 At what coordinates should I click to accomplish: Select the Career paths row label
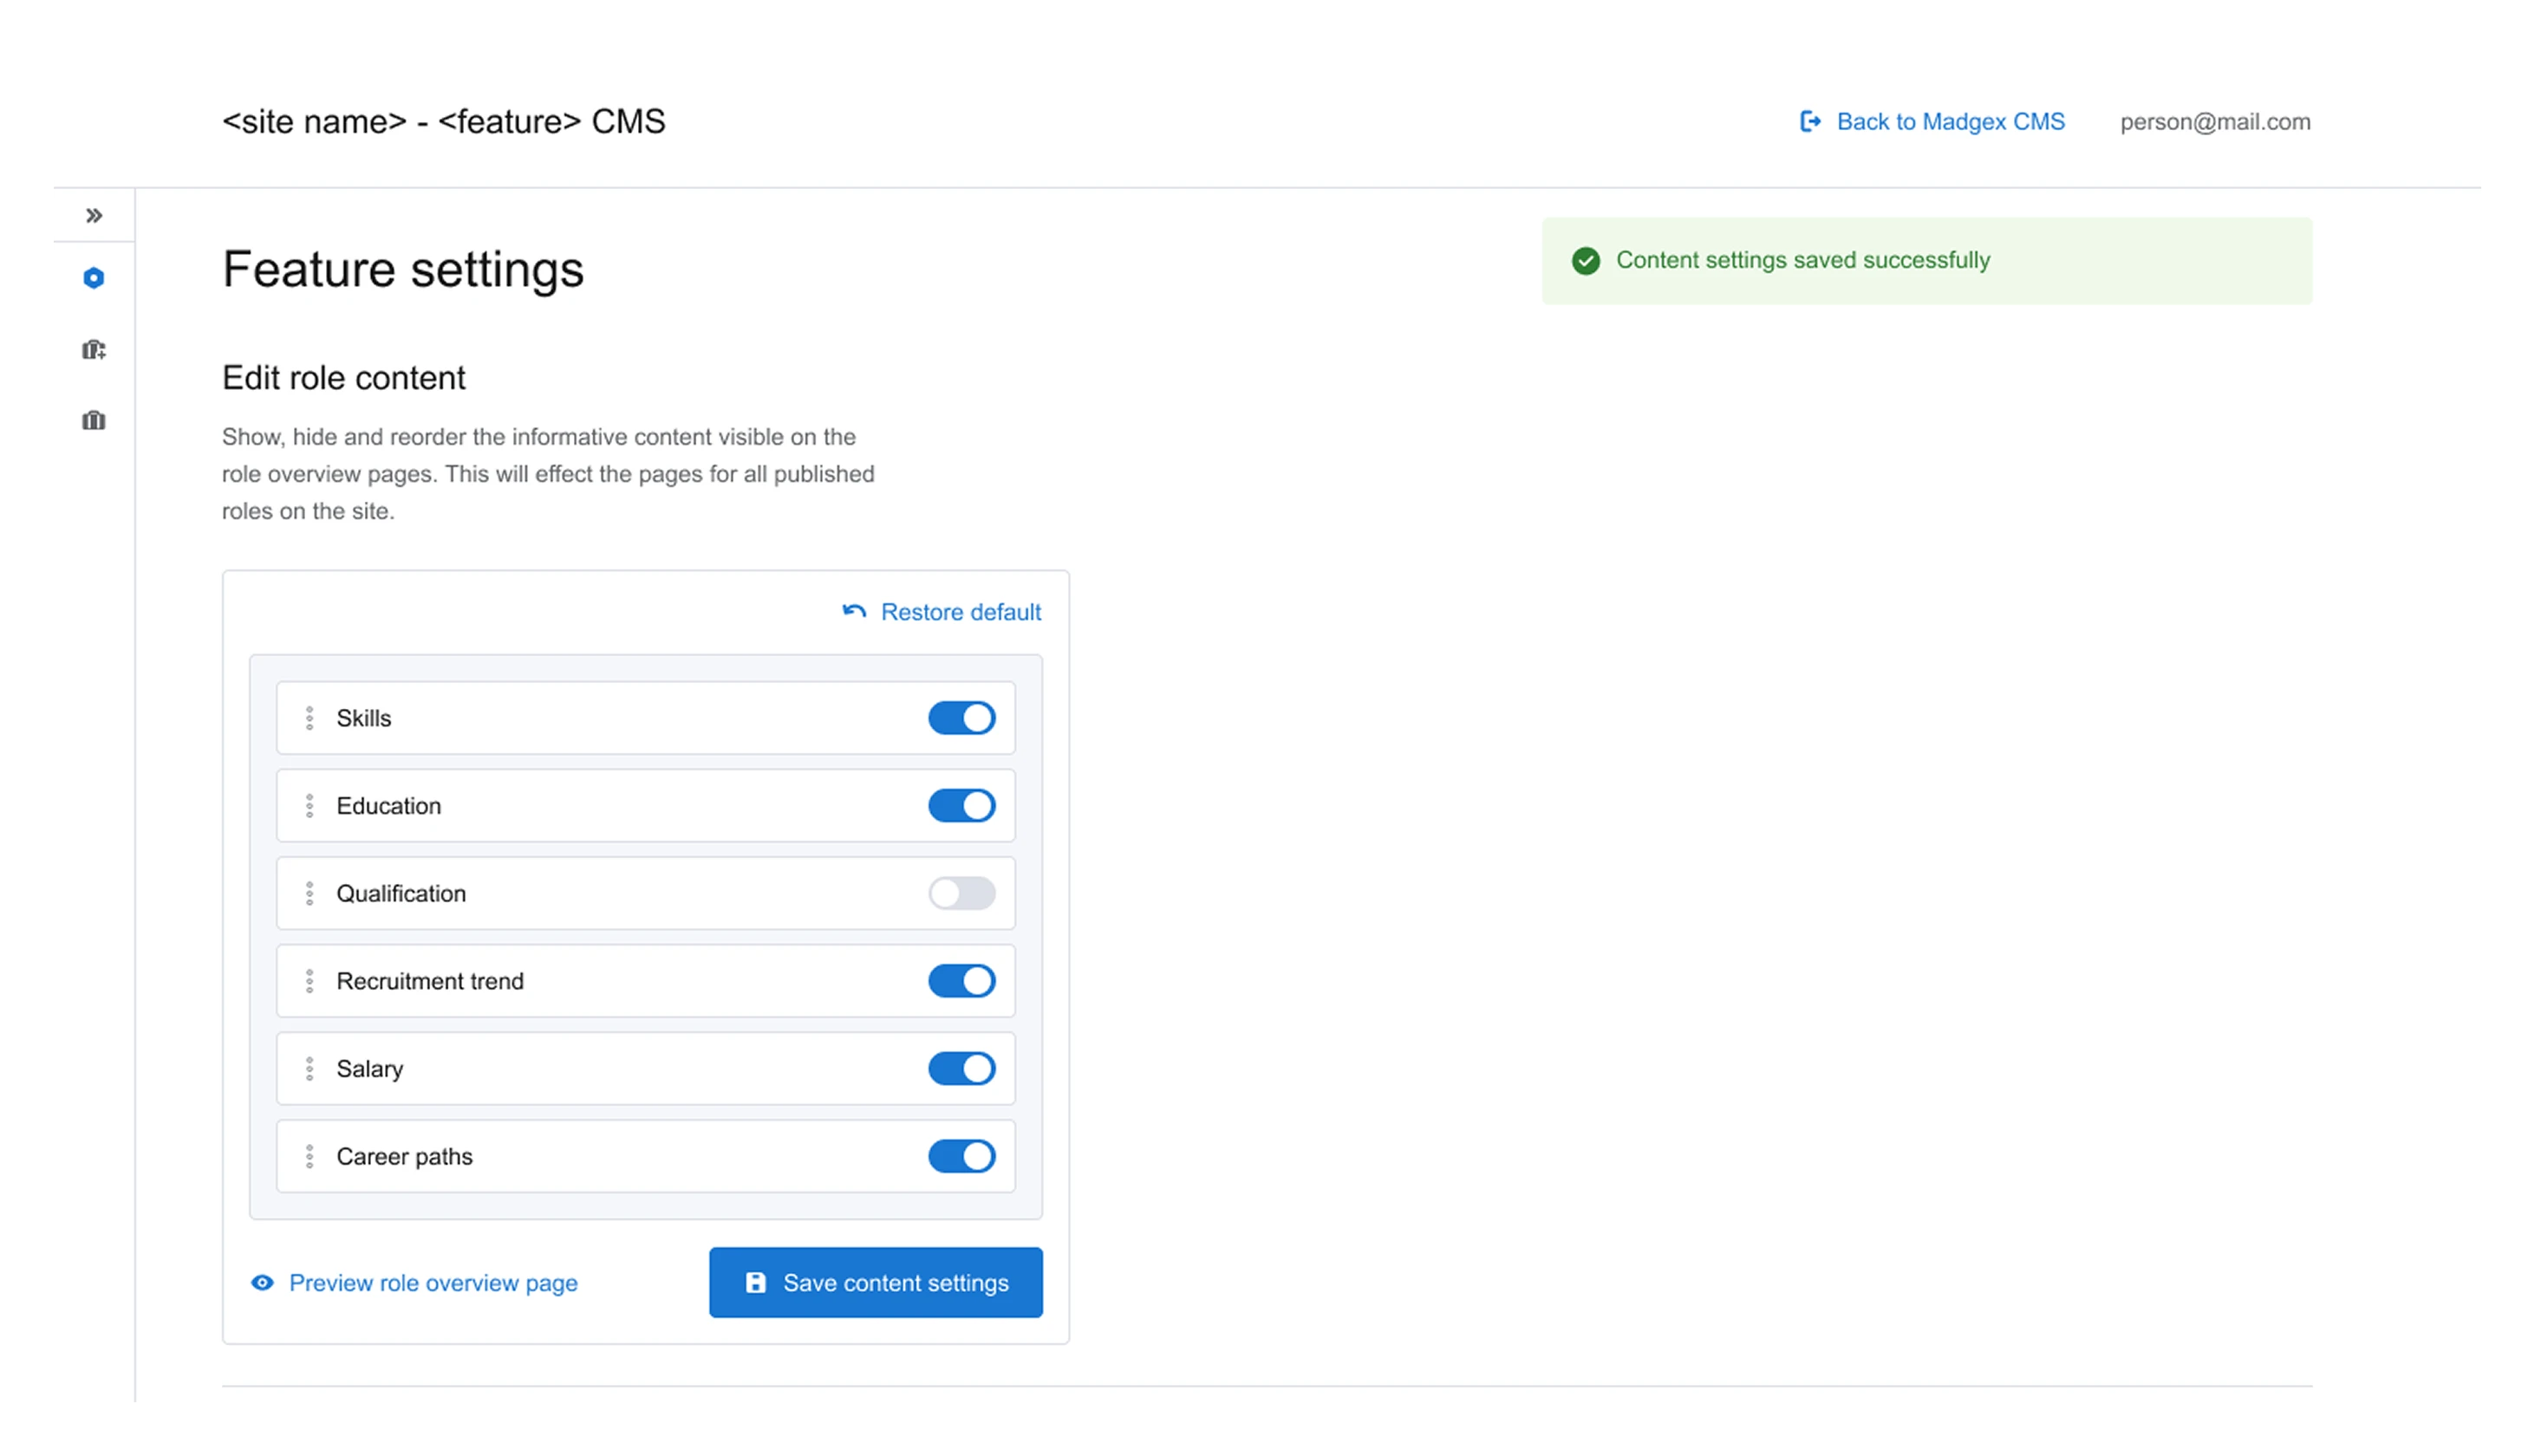pyautogui.click(x=404, y=1156)
